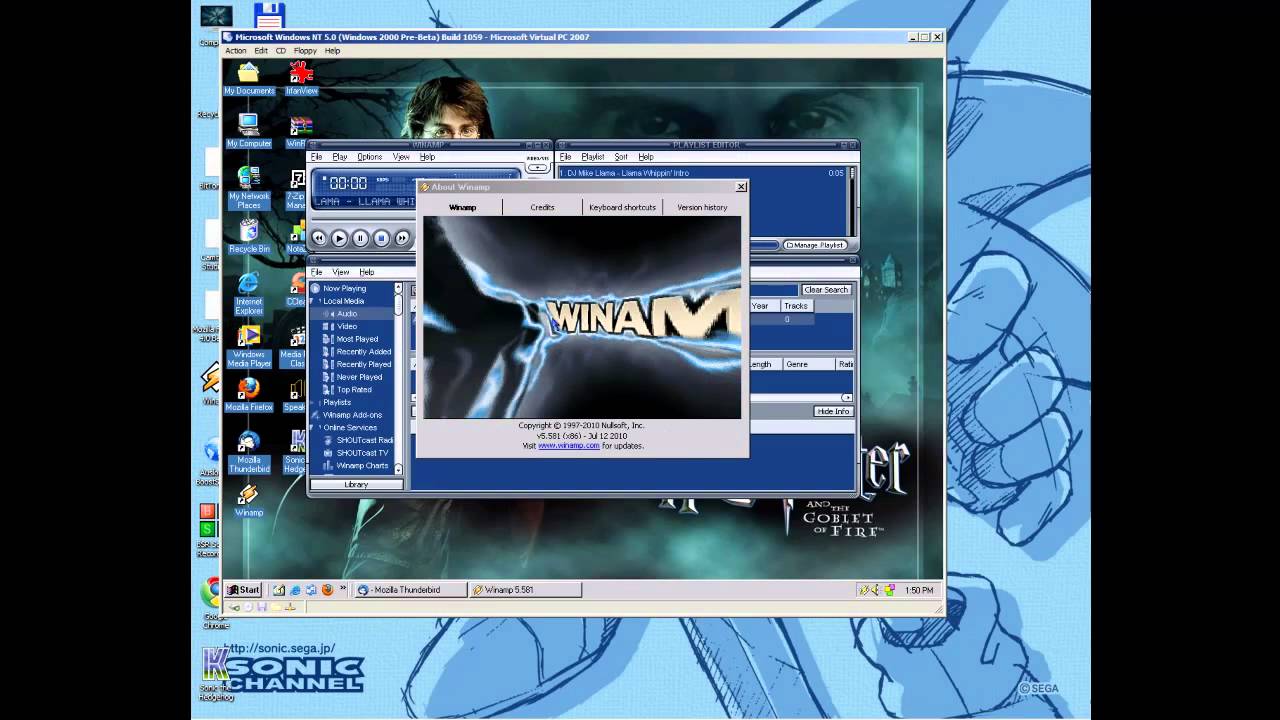Select Winamp Charts in Online Services
1280x720 pixels.
pos(362,466)
